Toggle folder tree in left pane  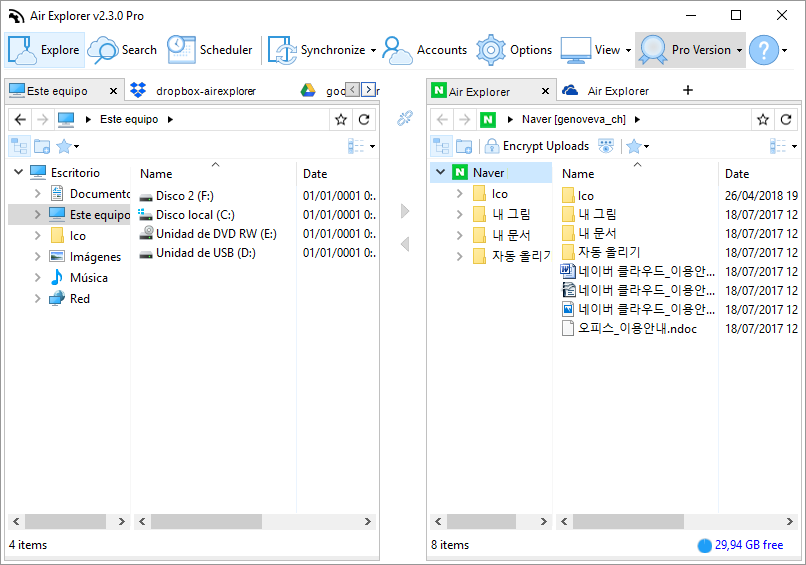click(20, 147)
